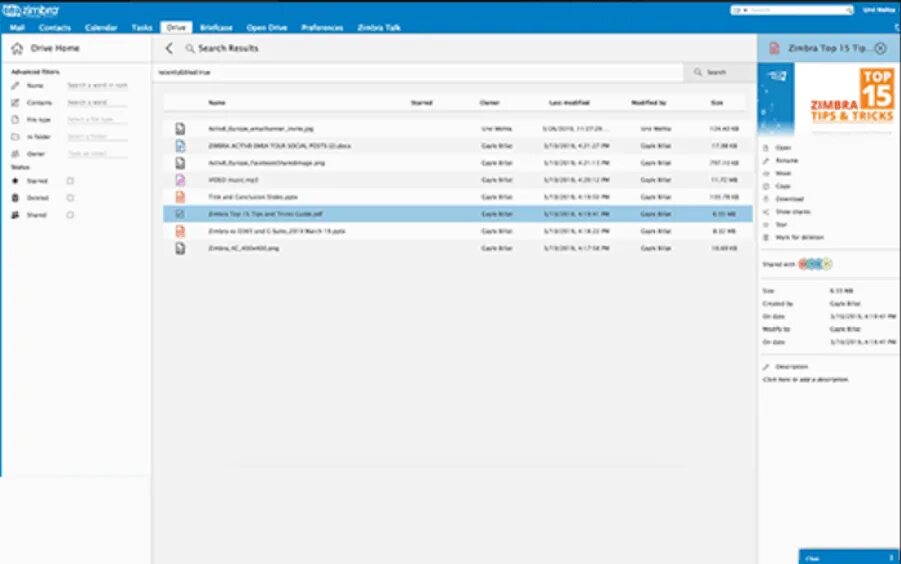This screenshot has width=901, height=564.
Task: Choose Copy action in details panel
Action: pyautogui.click(x=783, y=186)
